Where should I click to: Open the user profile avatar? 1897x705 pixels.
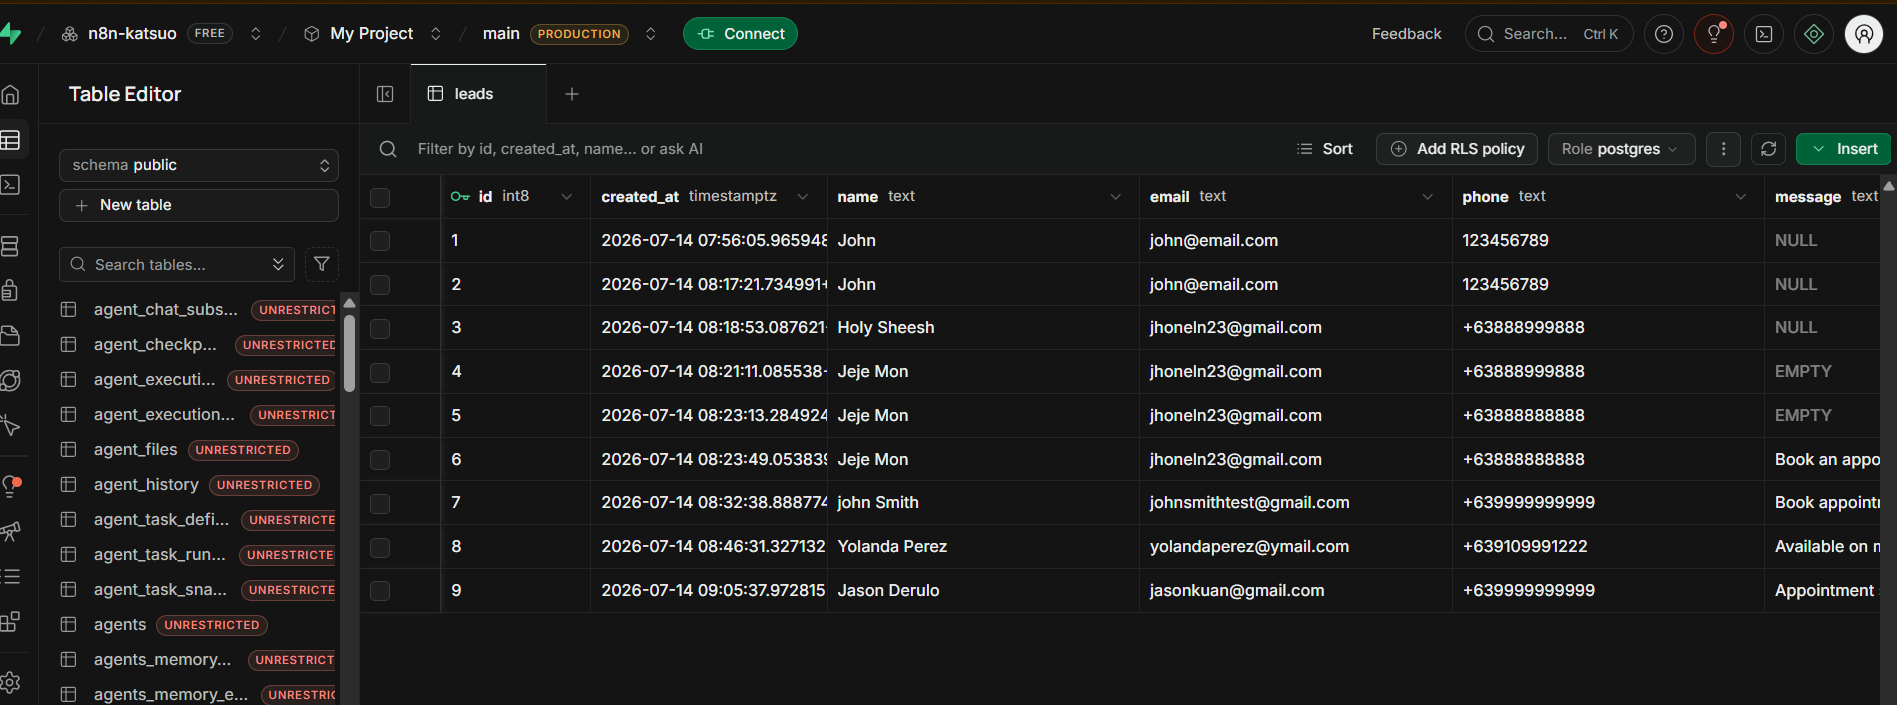1864,34
